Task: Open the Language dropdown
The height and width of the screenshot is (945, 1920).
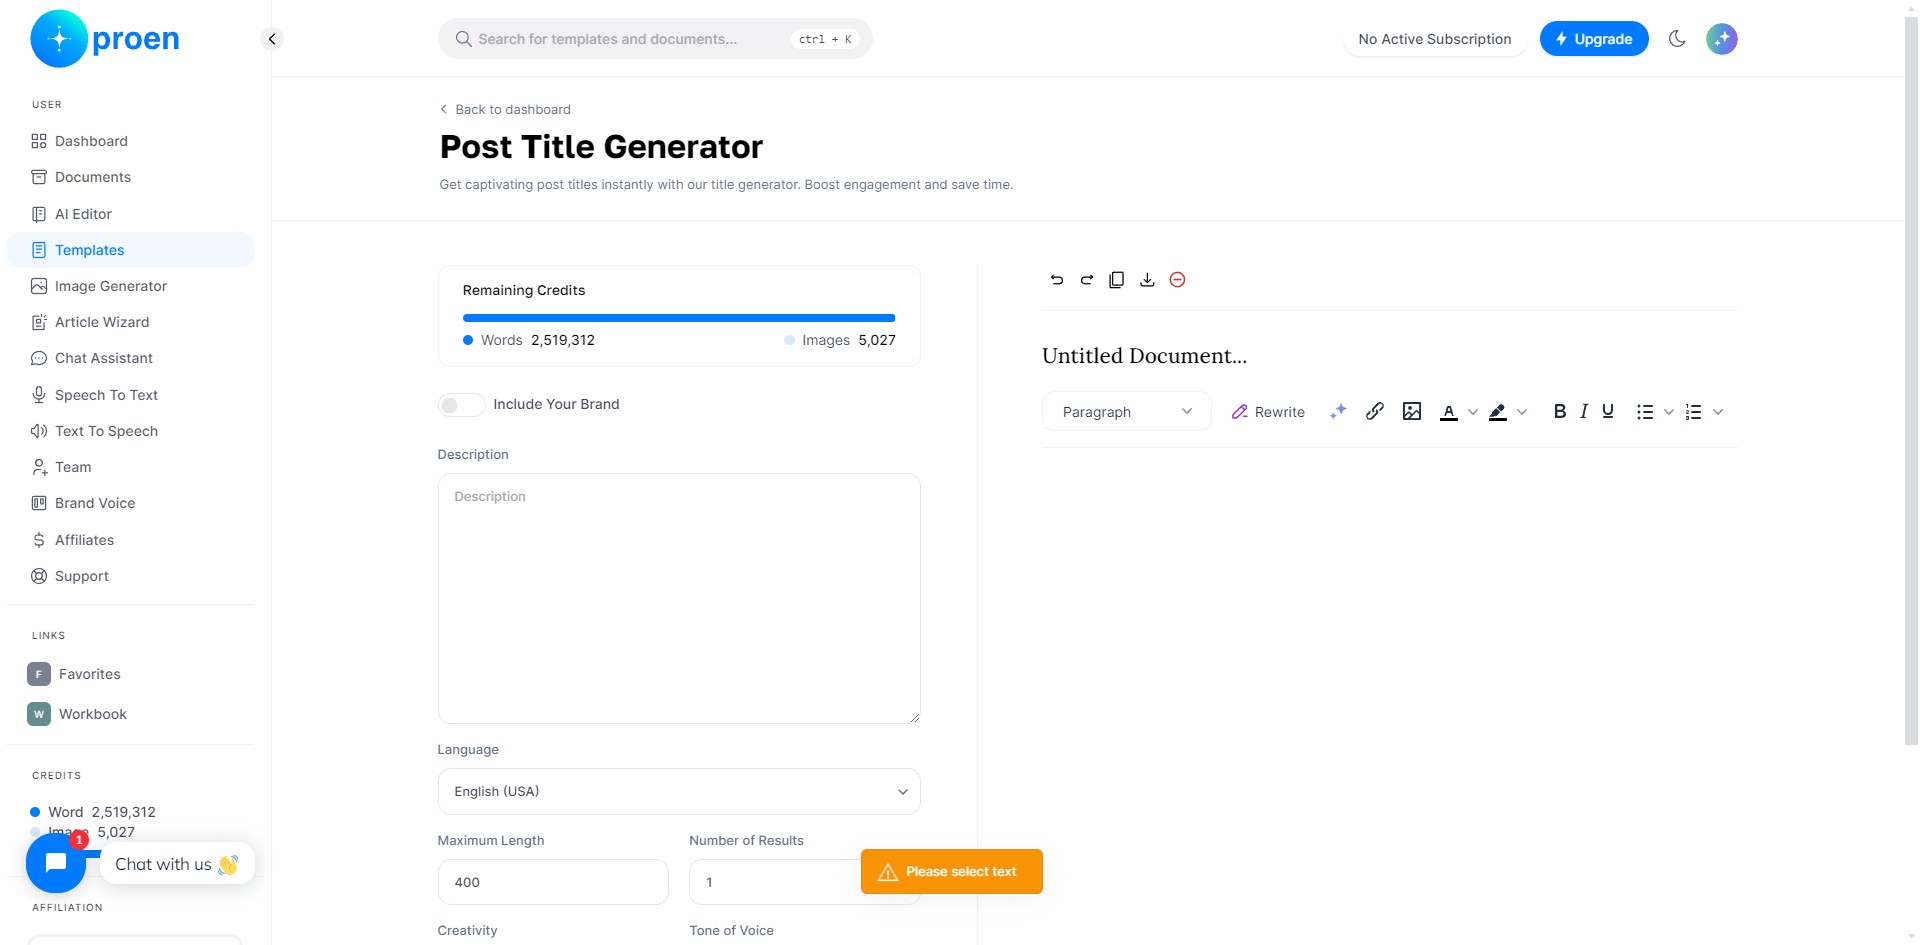Action: (679, 791)
